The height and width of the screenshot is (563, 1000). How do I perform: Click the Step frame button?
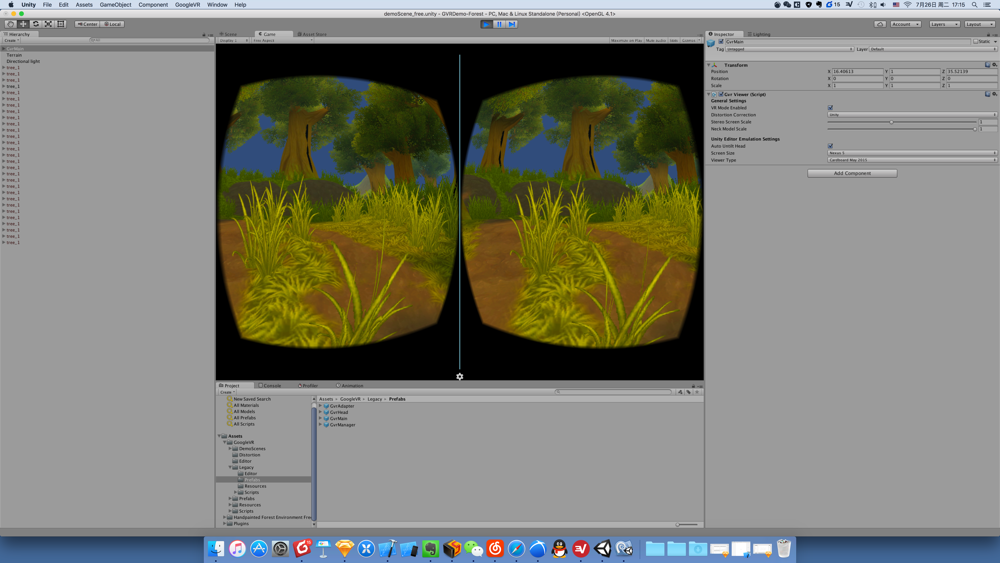point(512,24)
